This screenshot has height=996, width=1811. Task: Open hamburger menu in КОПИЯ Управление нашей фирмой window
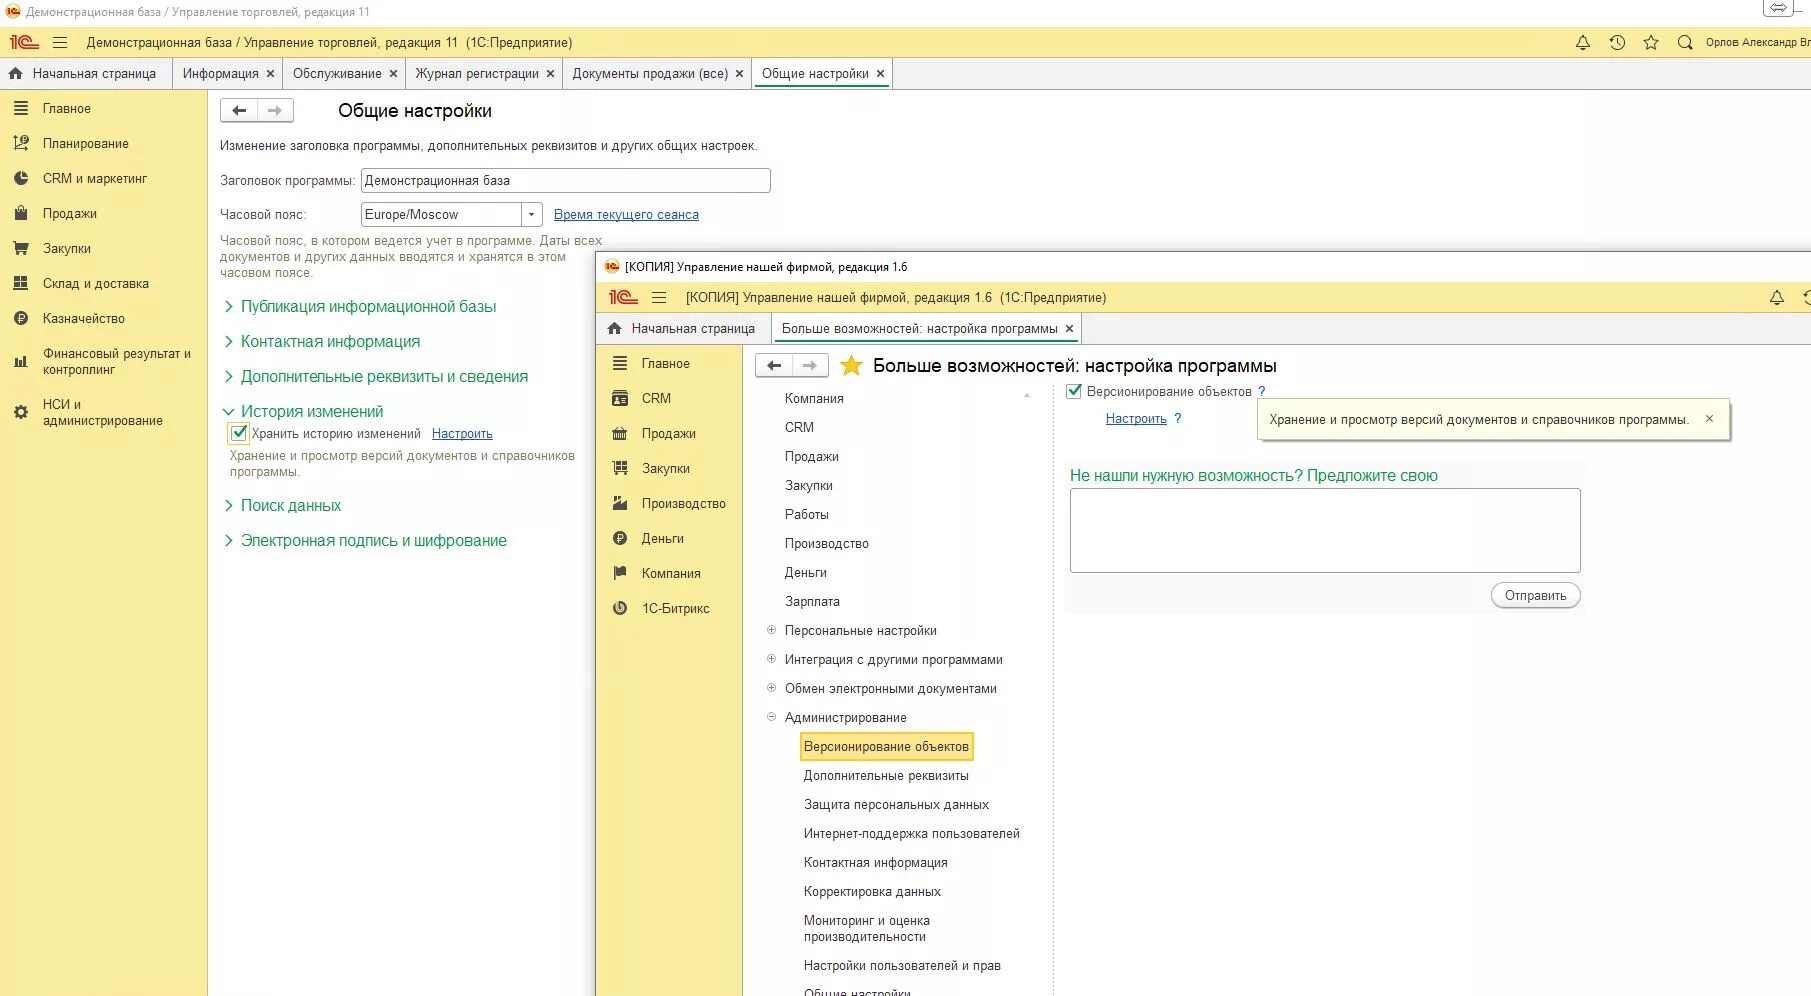[x=659, y=298]
